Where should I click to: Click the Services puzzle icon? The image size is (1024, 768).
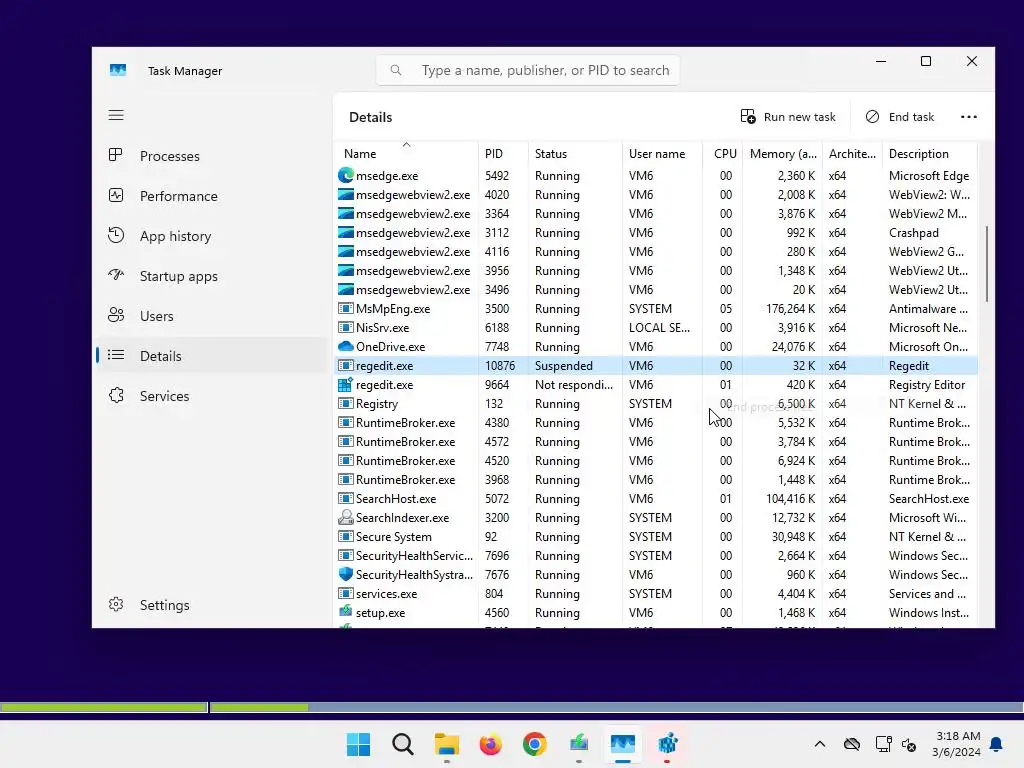click(116, 395)
